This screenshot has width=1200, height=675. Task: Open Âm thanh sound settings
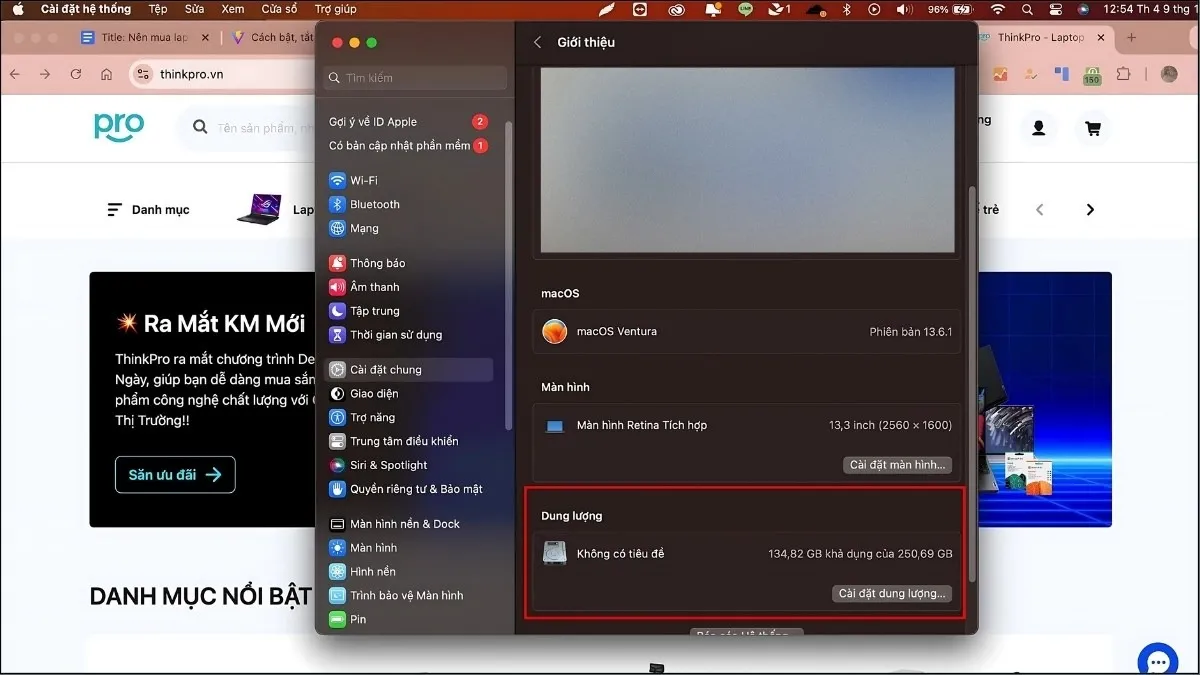tap(374, 287)
